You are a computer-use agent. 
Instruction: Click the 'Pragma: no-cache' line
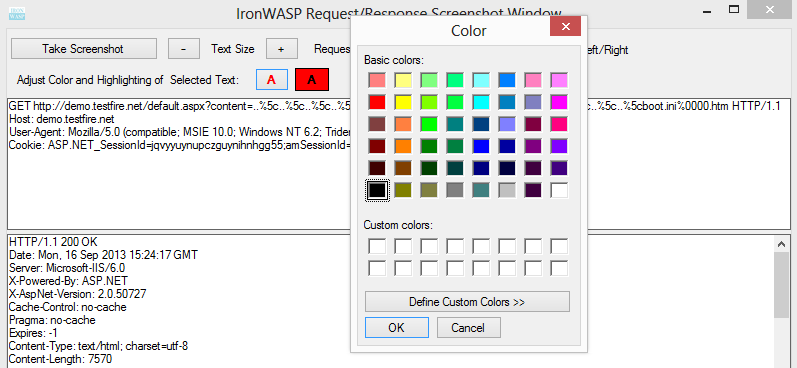point(52,320)
